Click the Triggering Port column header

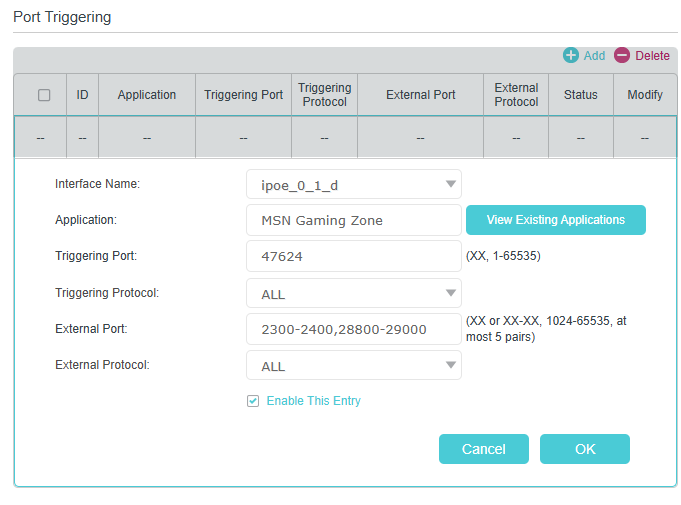[x=243, y=95]
